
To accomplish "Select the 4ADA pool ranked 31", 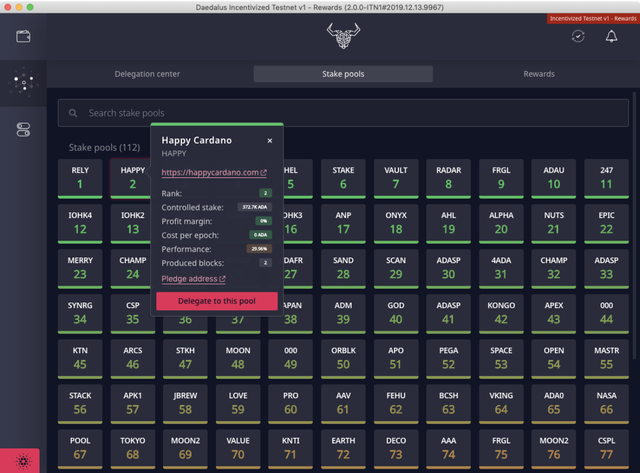I will point(501,269).
